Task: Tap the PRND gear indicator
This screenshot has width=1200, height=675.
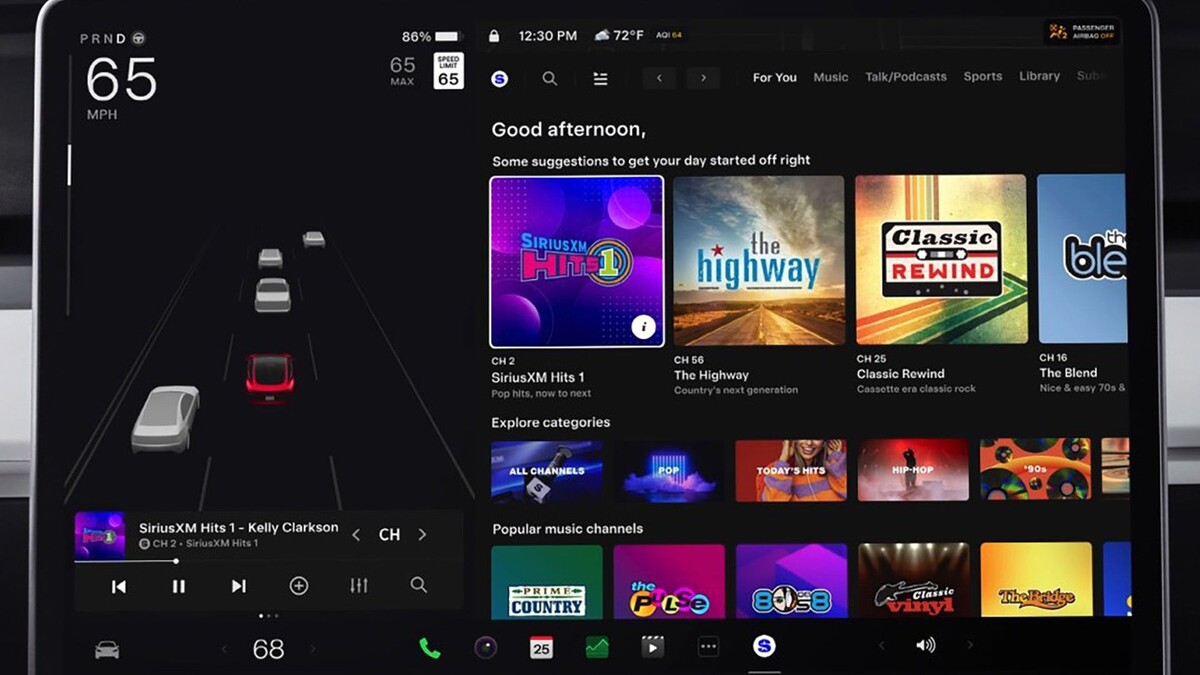Action: click(112, 39)
